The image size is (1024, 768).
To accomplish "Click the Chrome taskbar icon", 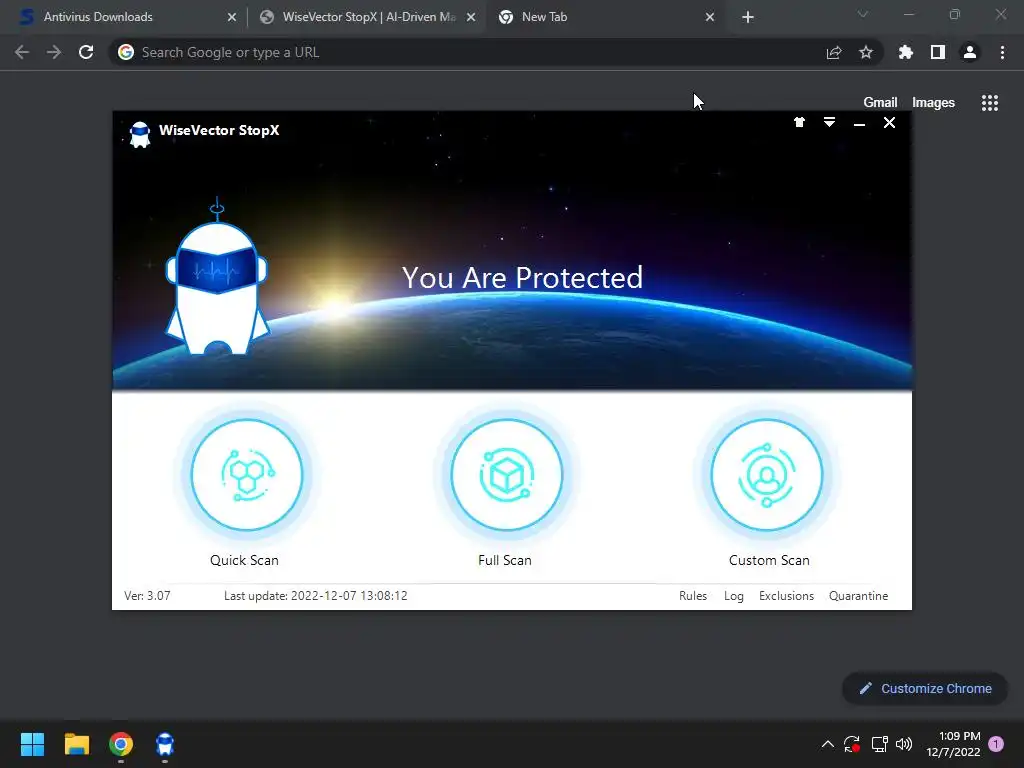I will pos(121,744).
